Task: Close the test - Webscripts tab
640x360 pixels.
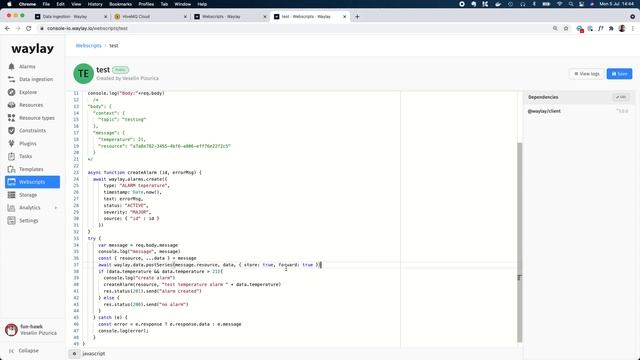Action: click(344, 17)
